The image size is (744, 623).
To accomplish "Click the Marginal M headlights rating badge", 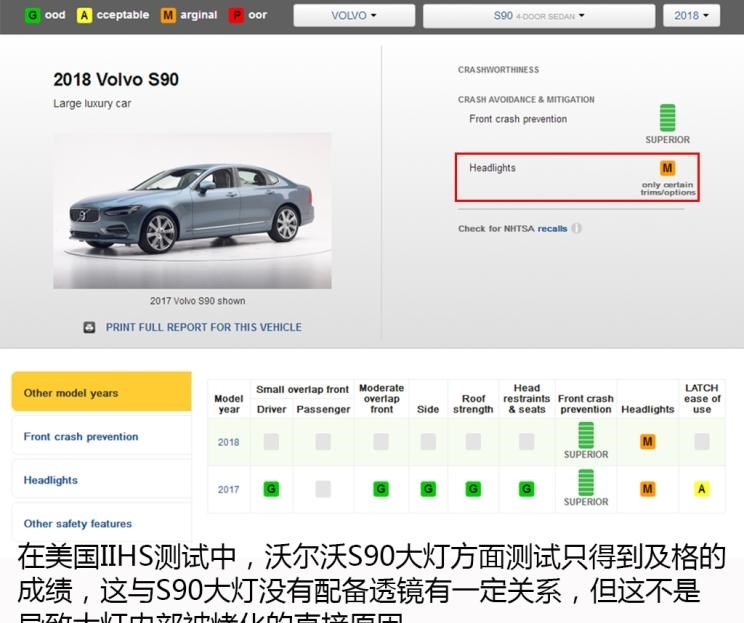I will click(668, 168).
